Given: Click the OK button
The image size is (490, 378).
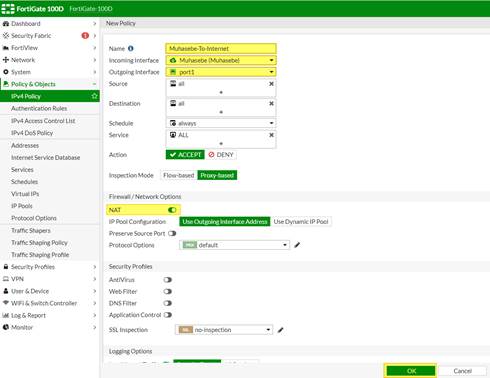Looking at the screenshot, I should tap(411, 371).
